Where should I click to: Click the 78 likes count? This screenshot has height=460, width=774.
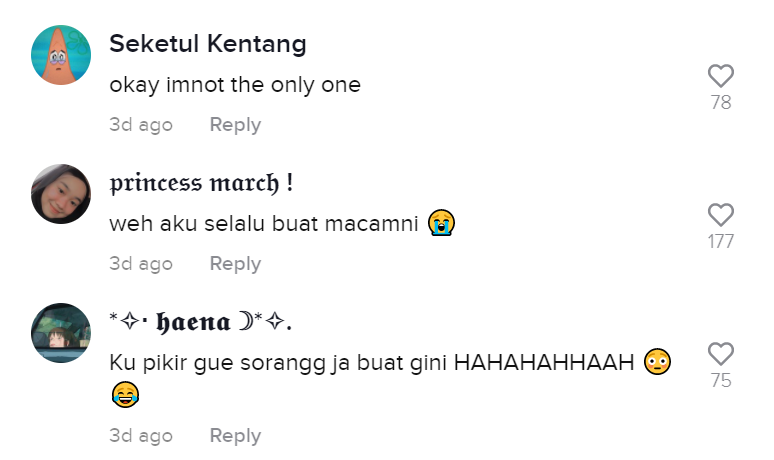[x=720, y=102]
